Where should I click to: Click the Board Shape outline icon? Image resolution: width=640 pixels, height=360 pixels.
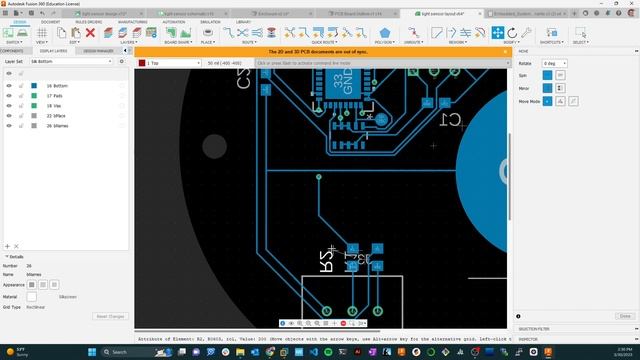pos(171,33)
